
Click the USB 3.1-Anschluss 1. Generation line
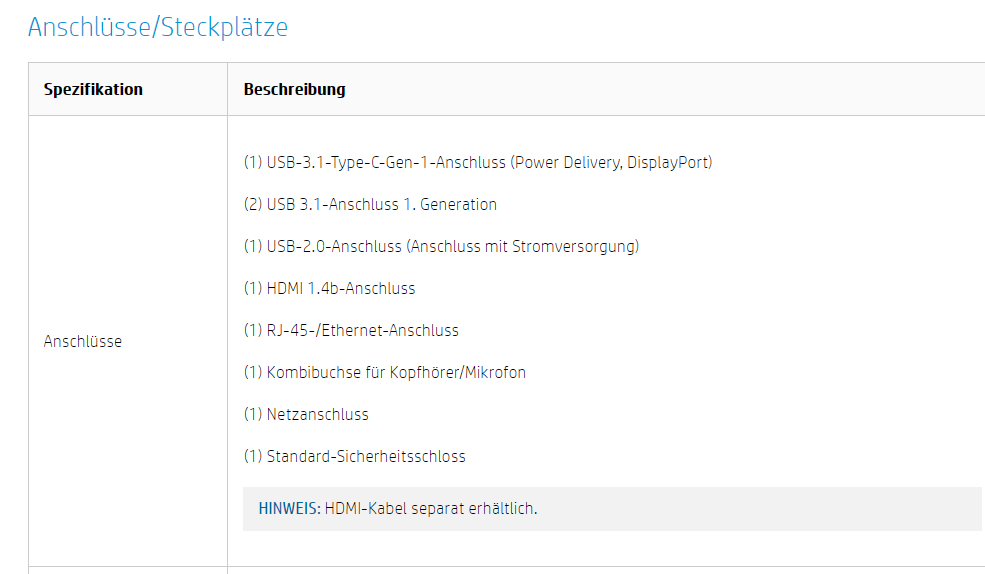[381, 204]
